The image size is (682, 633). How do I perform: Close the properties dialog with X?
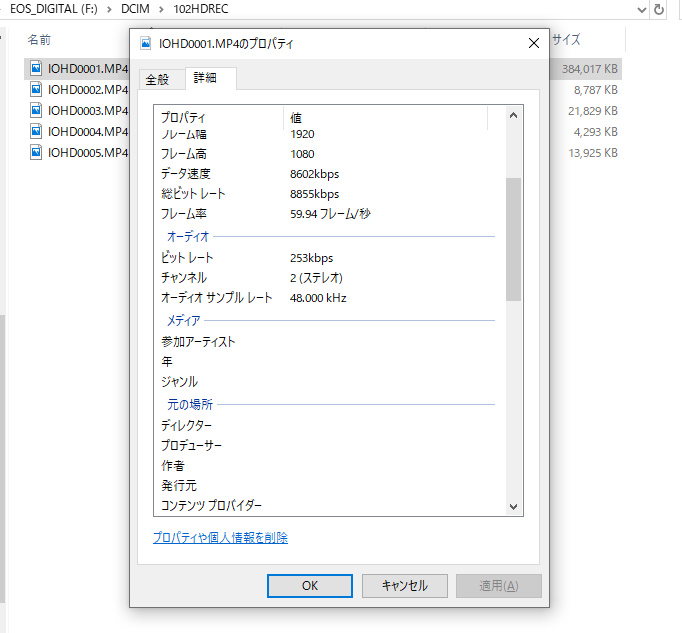tap(533, 44)
